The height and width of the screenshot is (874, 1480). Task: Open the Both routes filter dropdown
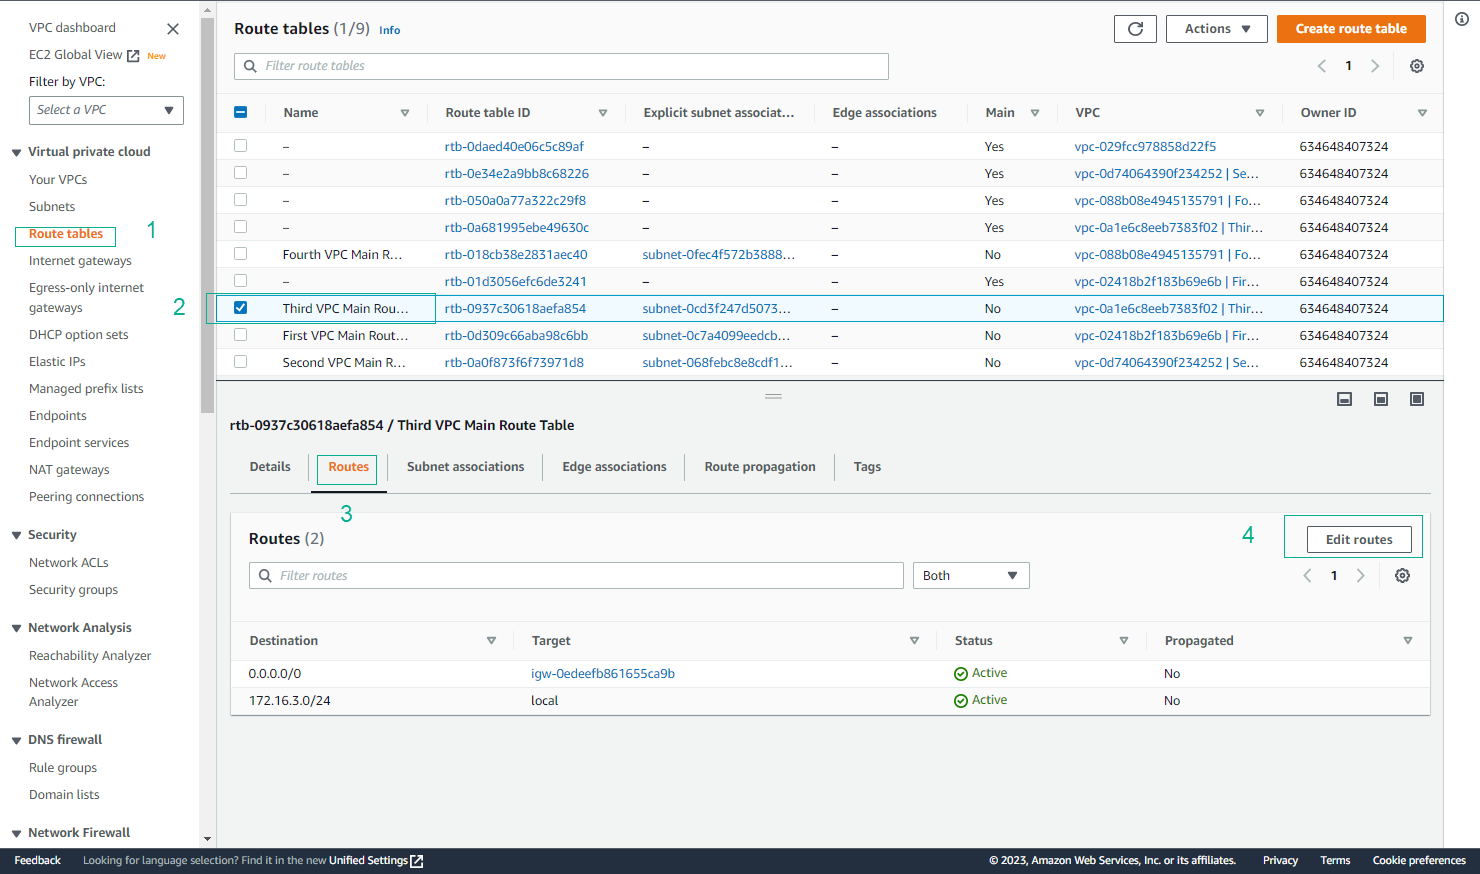click(x=971, y=576)
